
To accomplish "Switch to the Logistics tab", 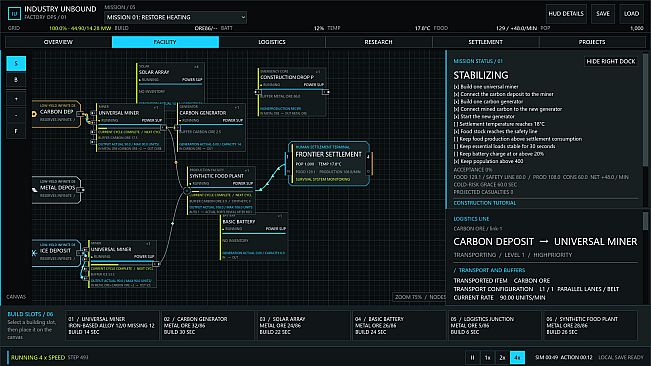I will coord(272,42).
